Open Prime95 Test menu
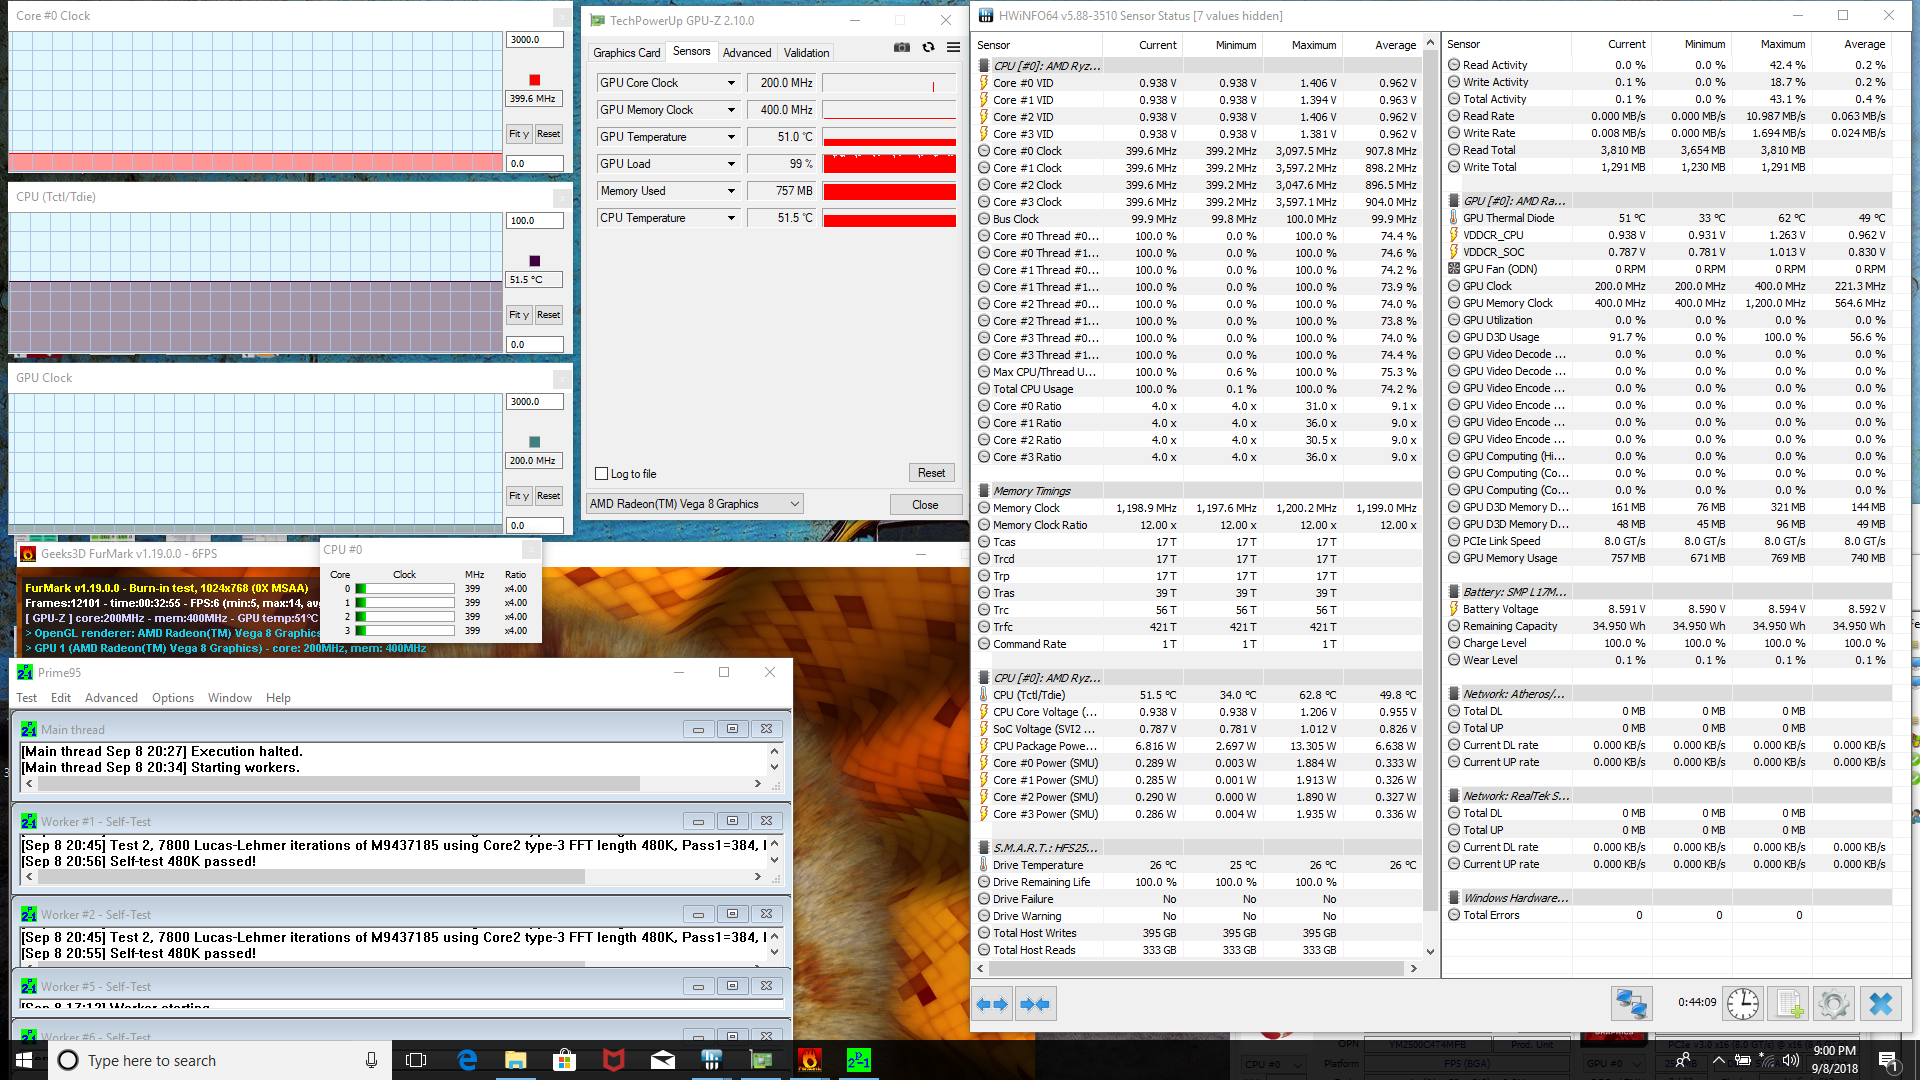 click(x=27, y=698)
